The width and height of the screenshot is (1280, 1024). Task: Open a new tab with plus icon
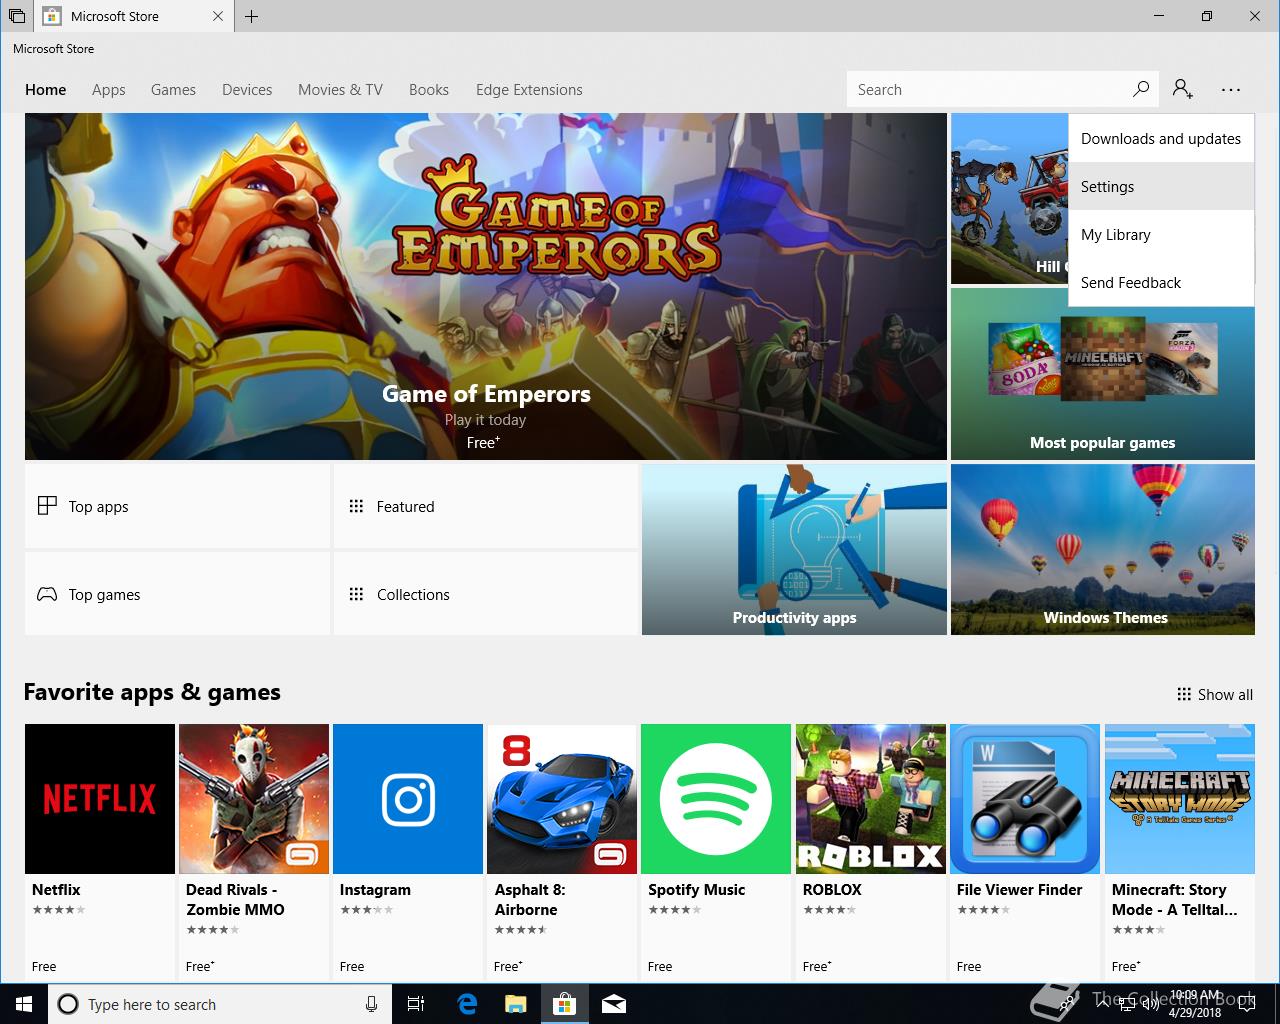(x=252, y=16)
